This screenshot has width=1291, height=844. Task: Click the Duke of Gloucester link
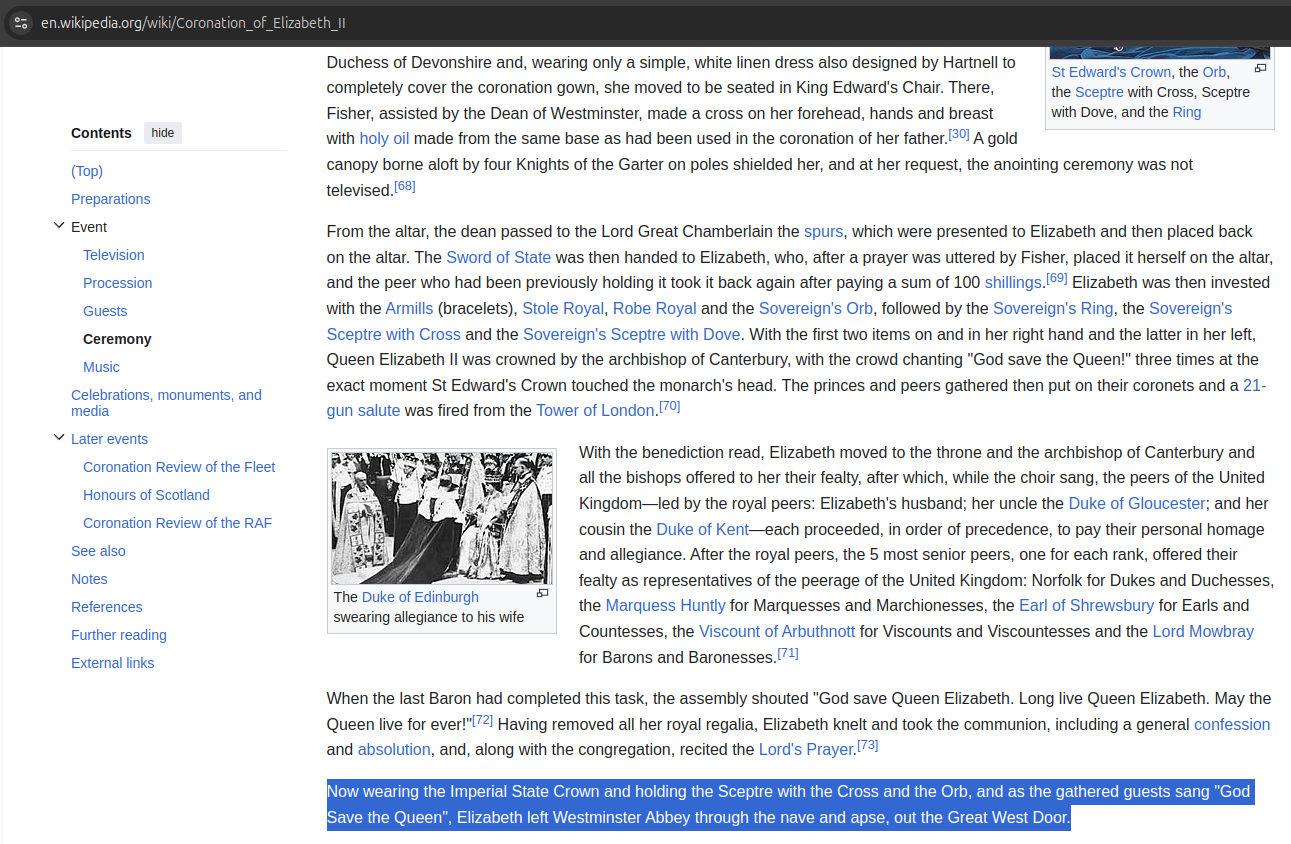1136,503
